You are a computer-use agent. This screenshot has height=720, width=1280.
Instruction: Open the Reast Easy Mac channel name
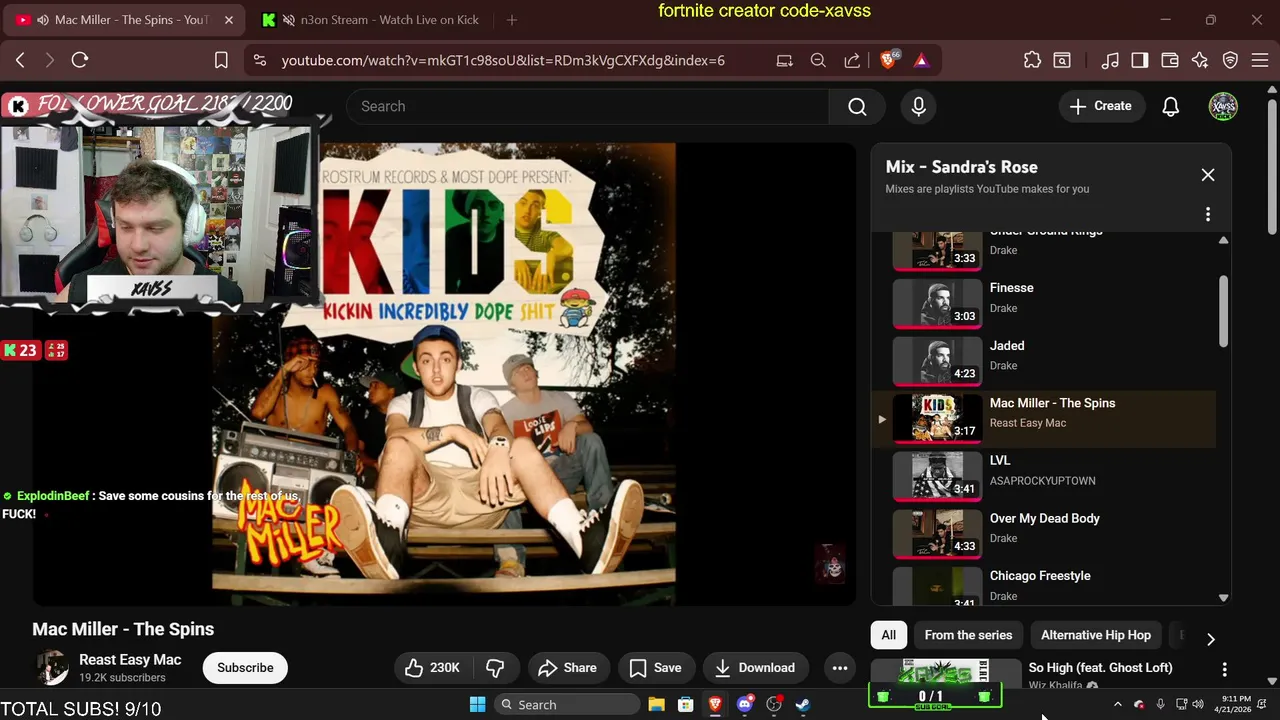(130, 660)
